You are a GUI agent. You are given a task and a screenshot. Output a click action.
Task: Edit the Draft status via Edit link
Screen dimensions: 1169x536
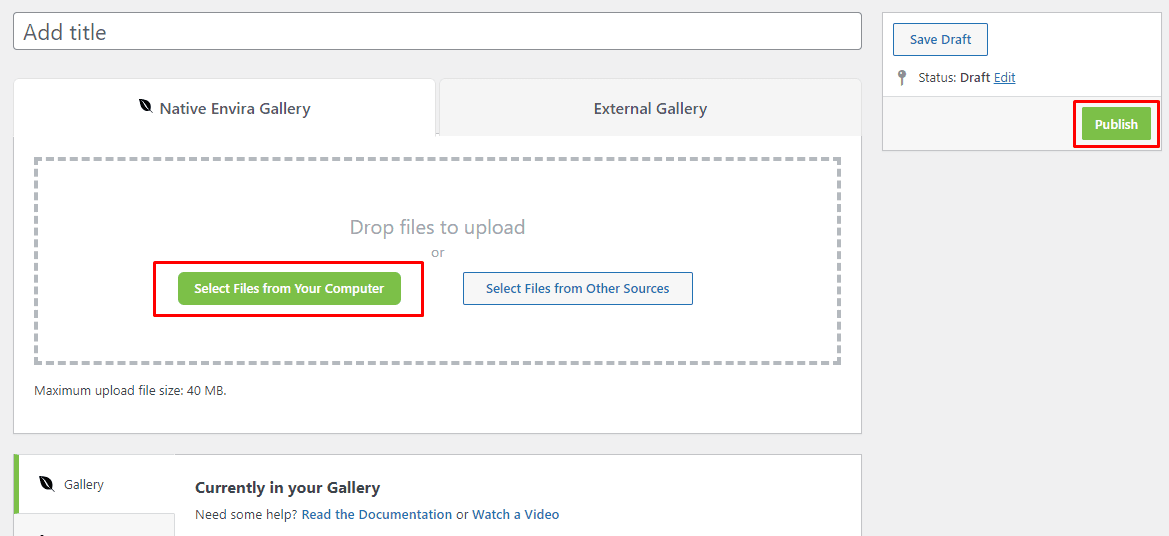tap(1004, 77)
